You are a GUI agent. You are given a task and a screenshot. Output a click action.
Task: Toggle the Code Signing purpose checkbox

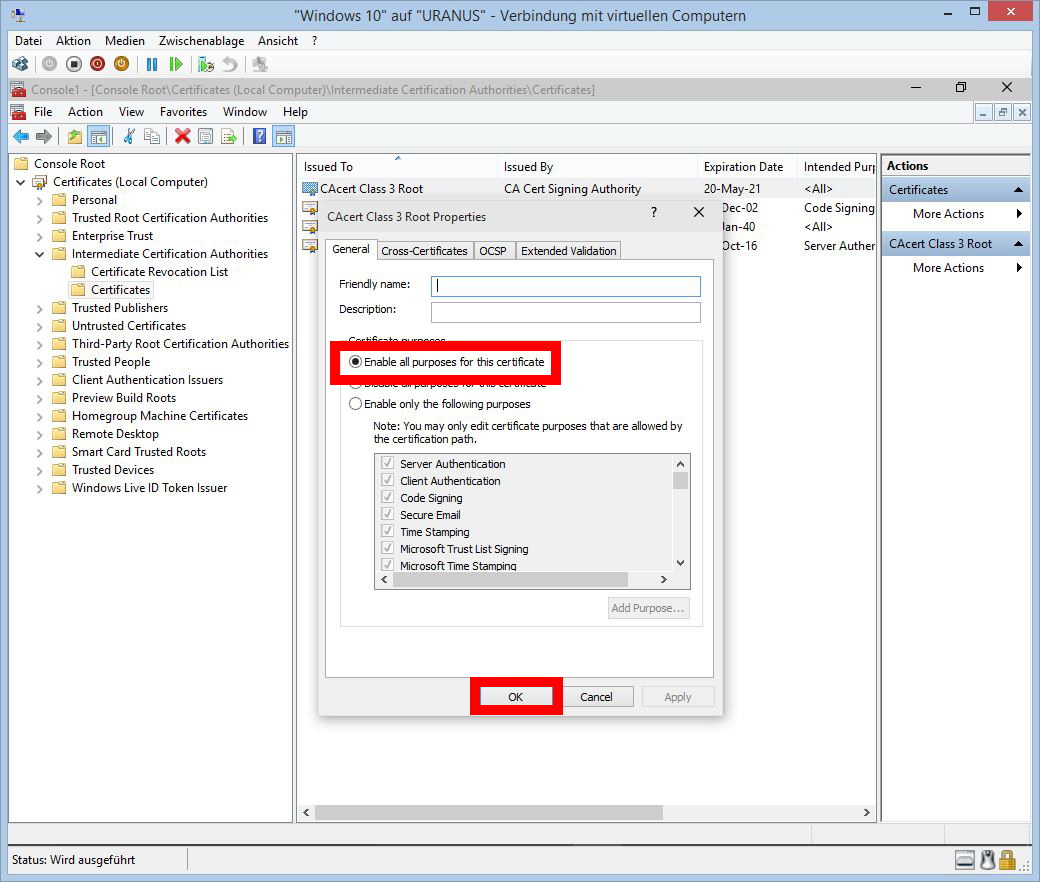tap(387, 498)
